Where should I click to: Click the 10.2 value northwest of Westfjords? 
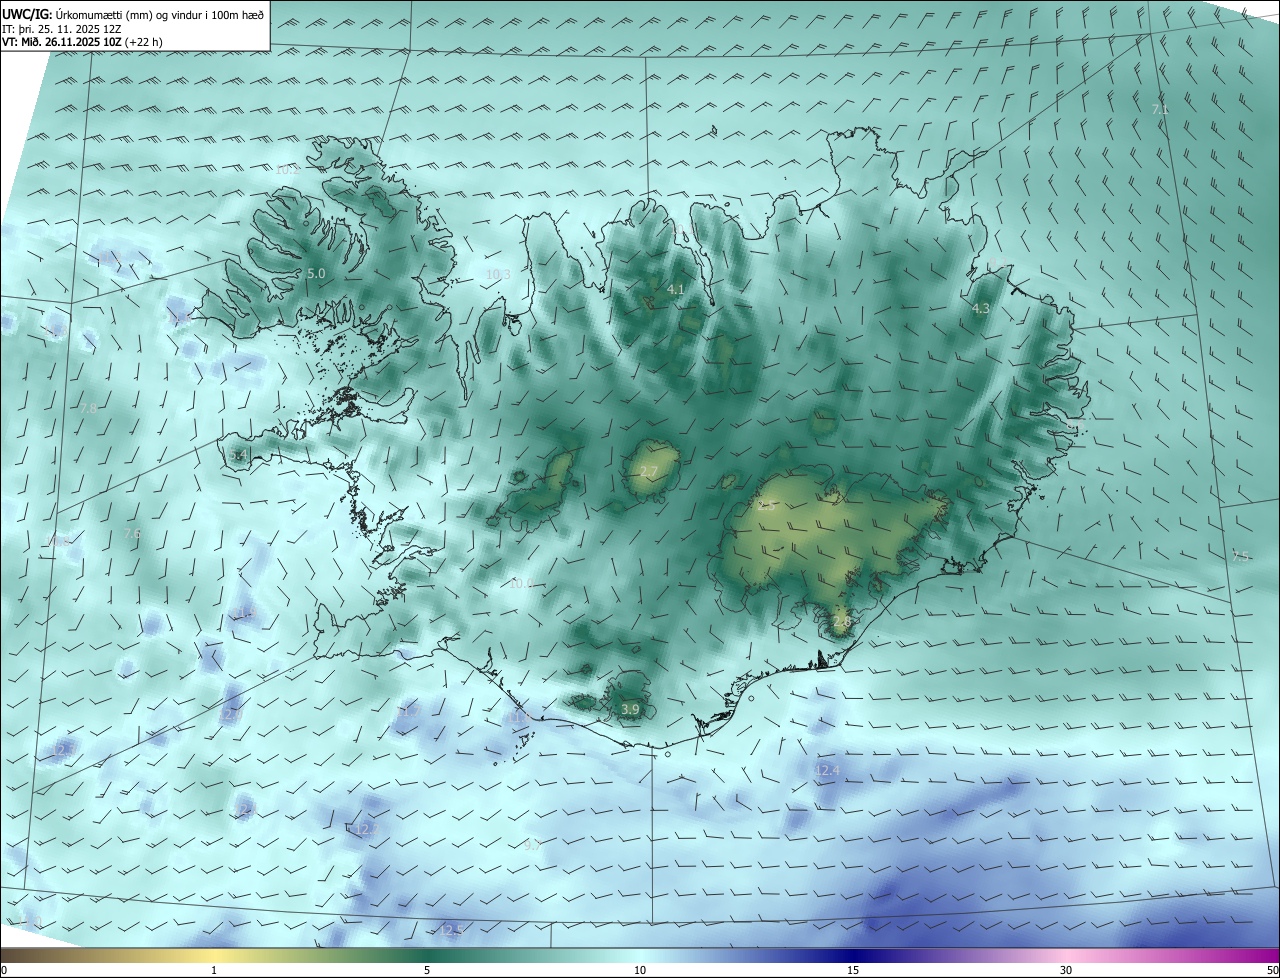coord(287,171)
